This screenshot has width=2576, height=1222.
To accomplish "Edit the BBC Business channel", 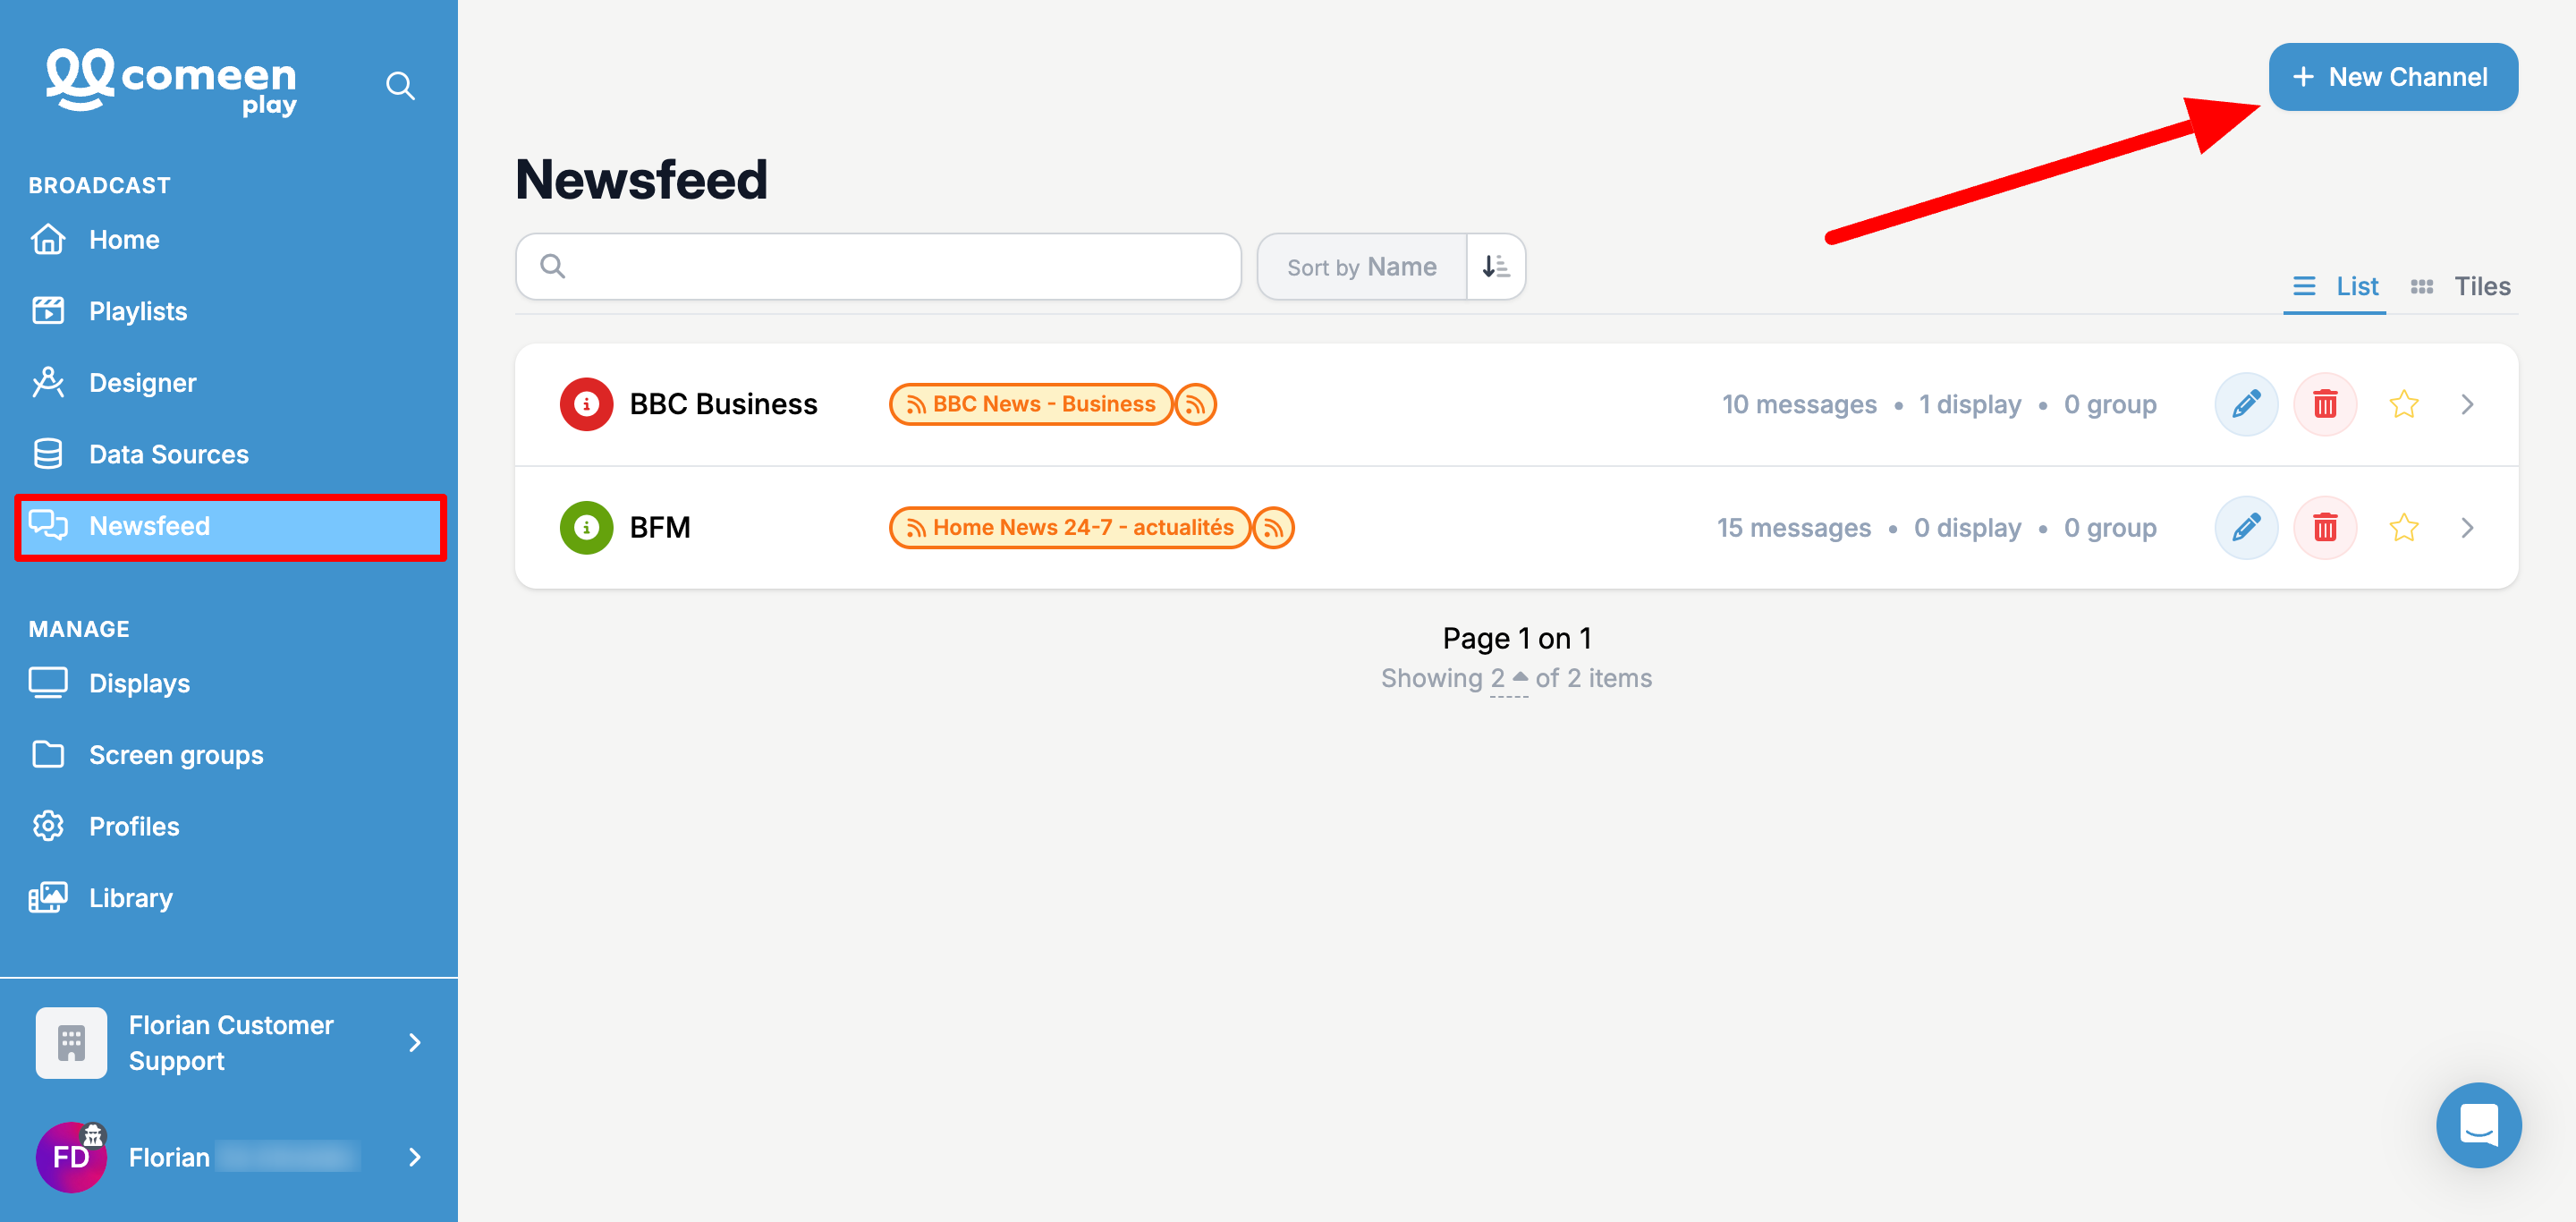I will [x=2246, y=405].
